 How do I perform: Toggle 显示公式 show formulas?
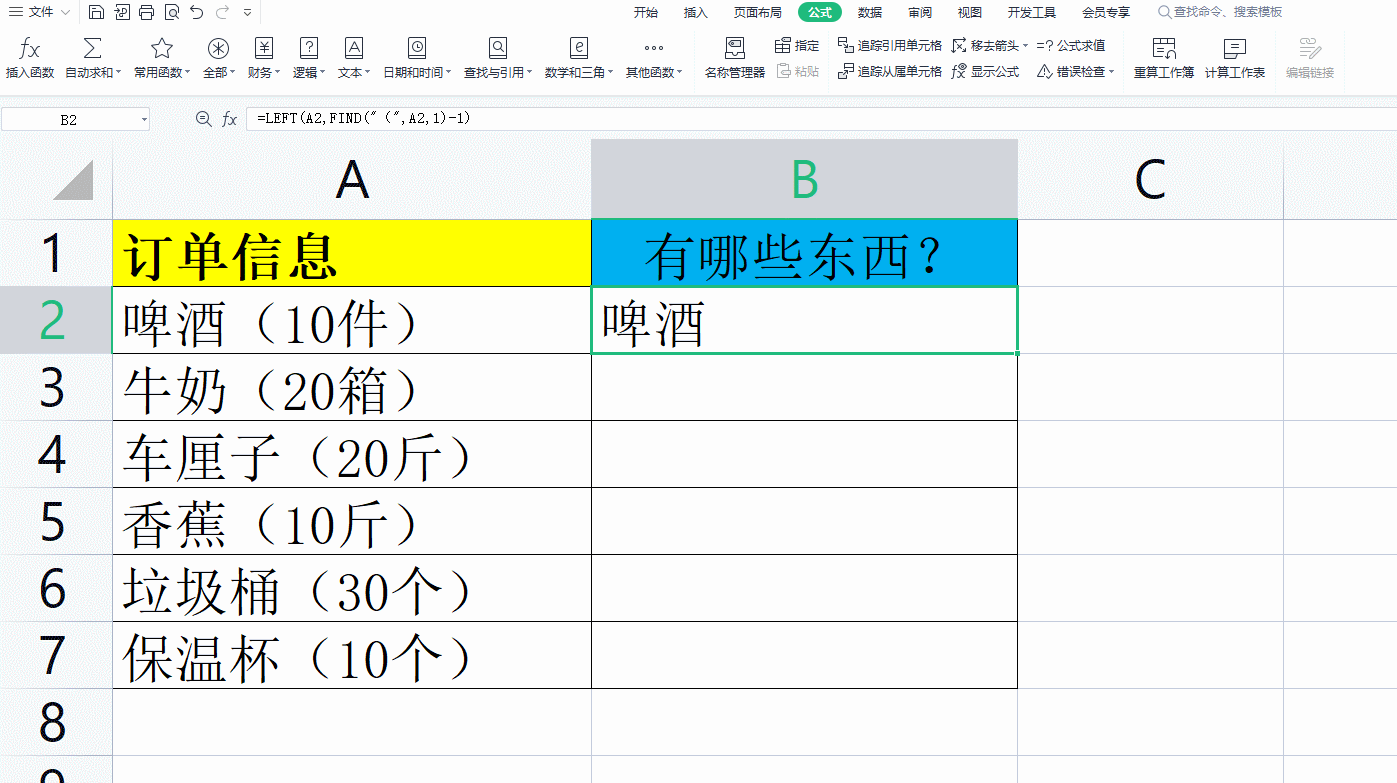[986, 72]
